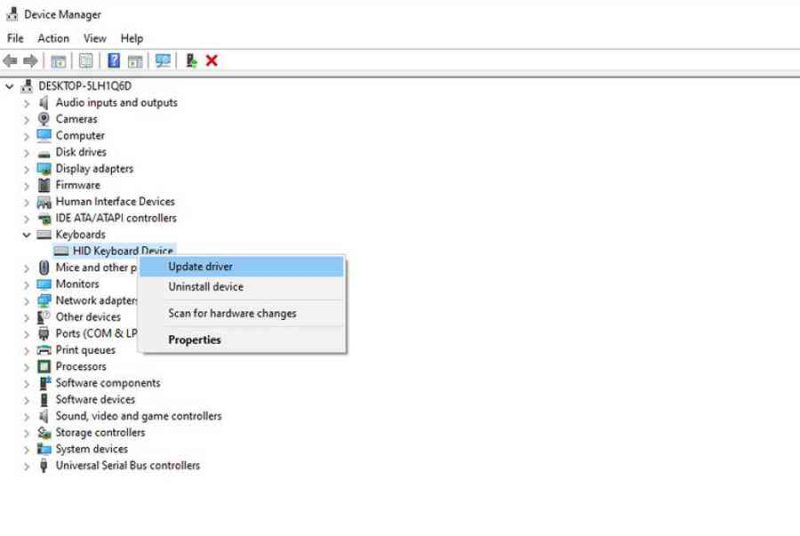Click the Monitors icon
800x536 pixels.
(x=44, y=284)
